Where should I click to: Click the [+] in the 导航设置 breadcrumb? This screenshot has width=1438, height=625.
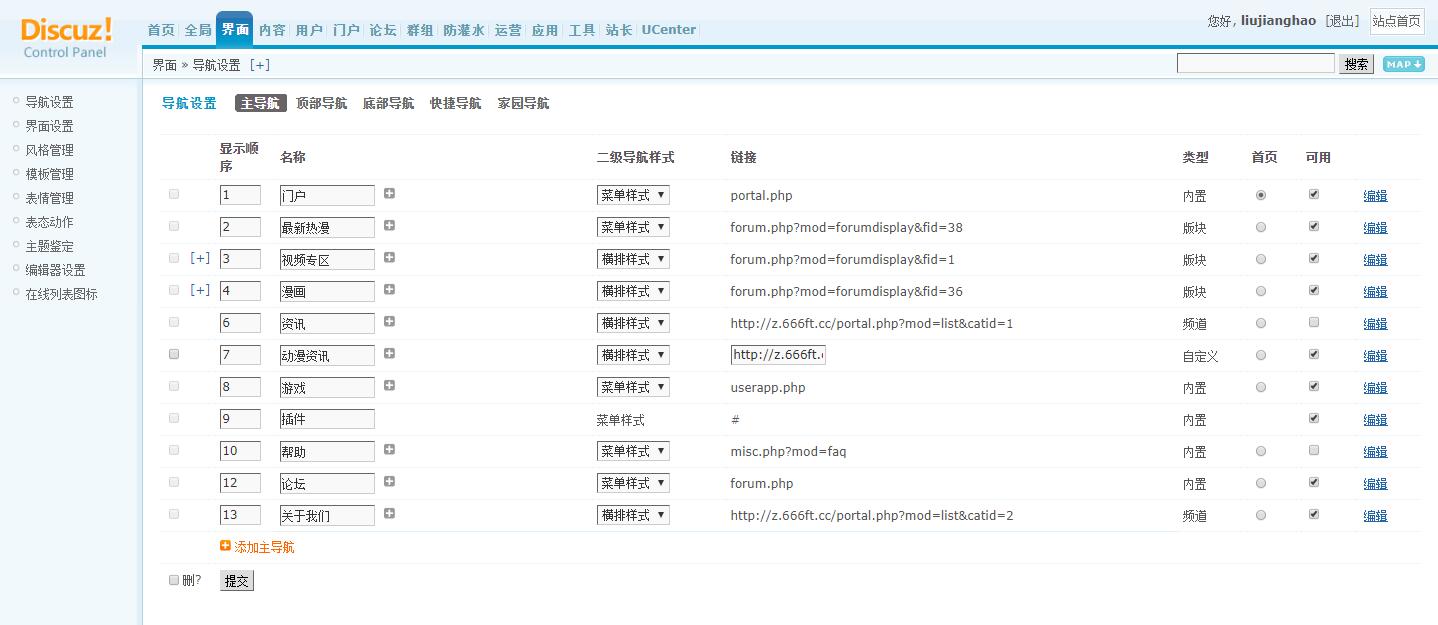[x=260, y=64]
